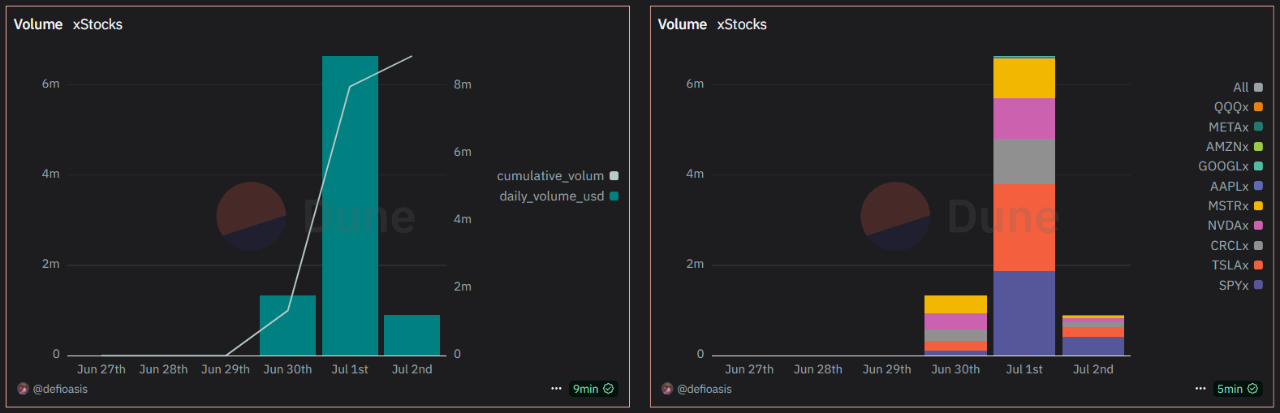
Task: Toggle NVDAx legend series
Action: point(1235,226)
